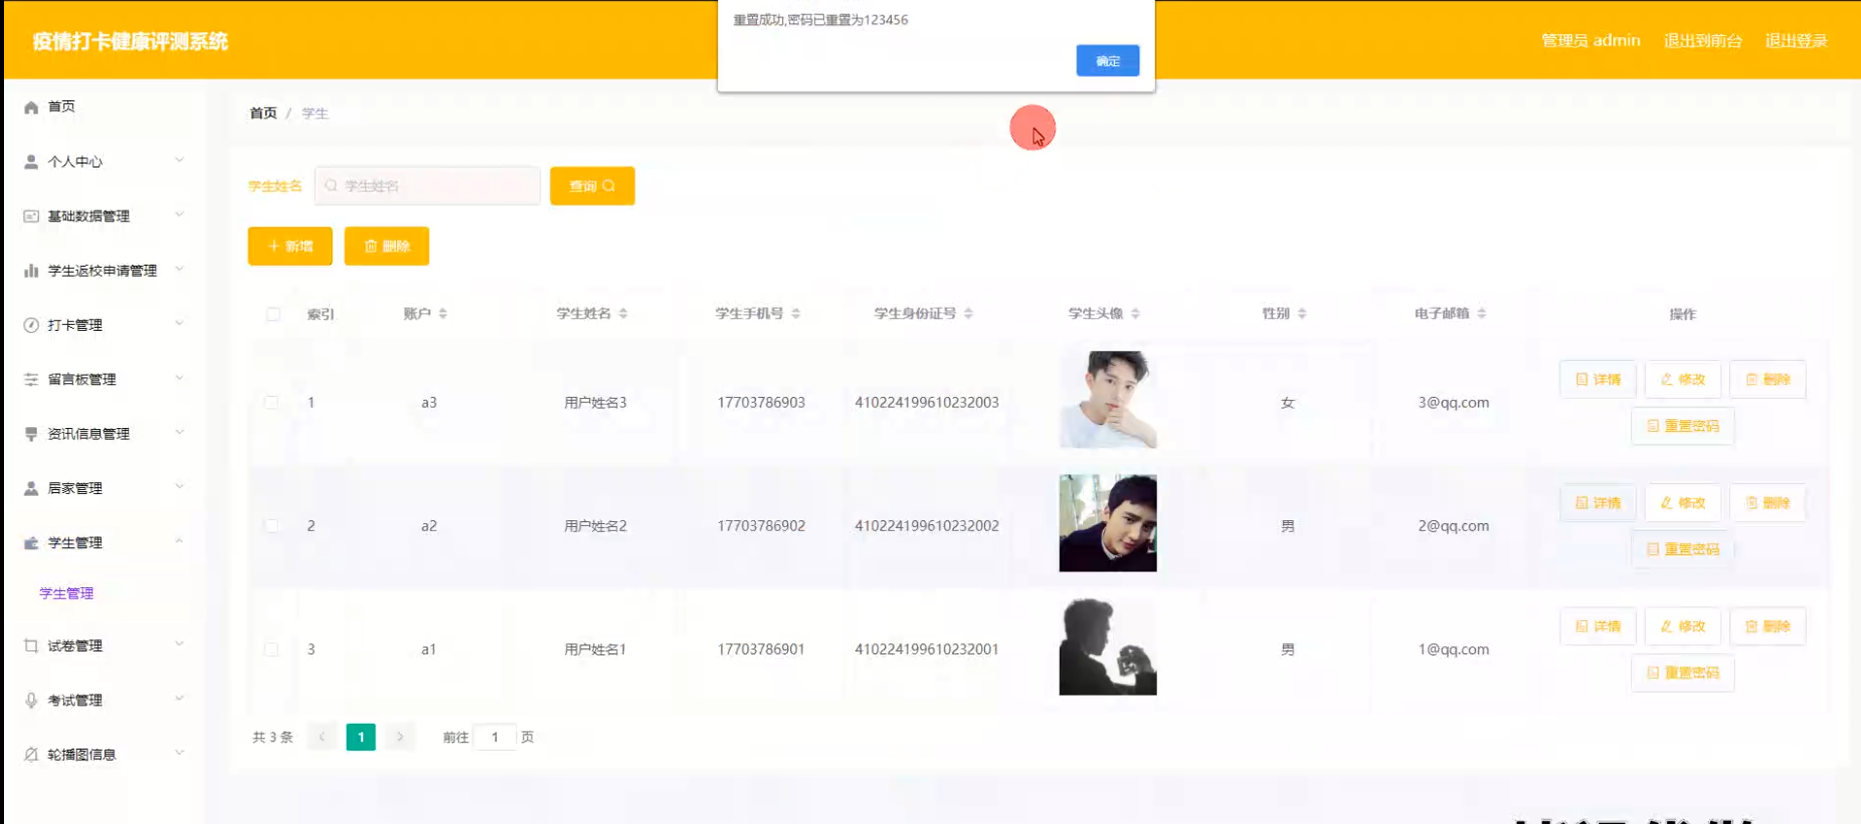Sort by 账户 column arrows
The image size is (1861, 824).
point(443,314)
